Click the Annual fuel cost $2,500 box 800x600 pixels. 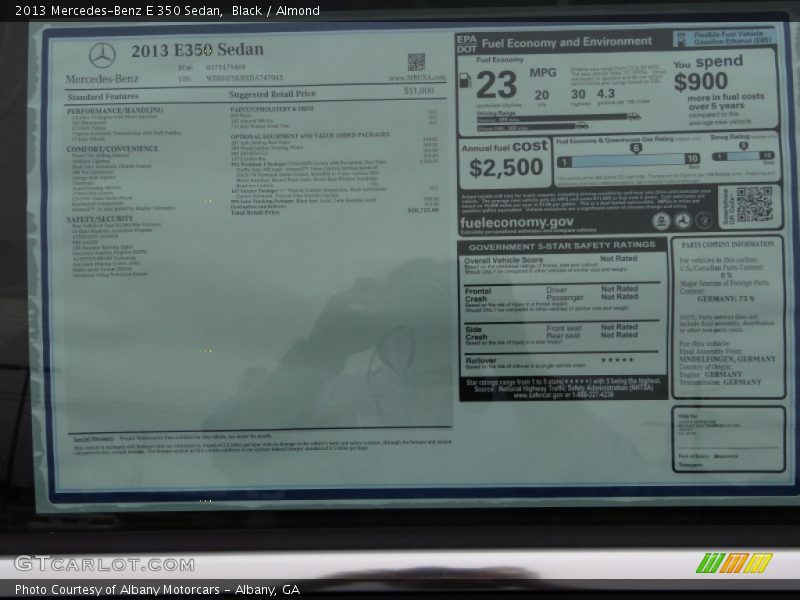(x=505, y=160)
